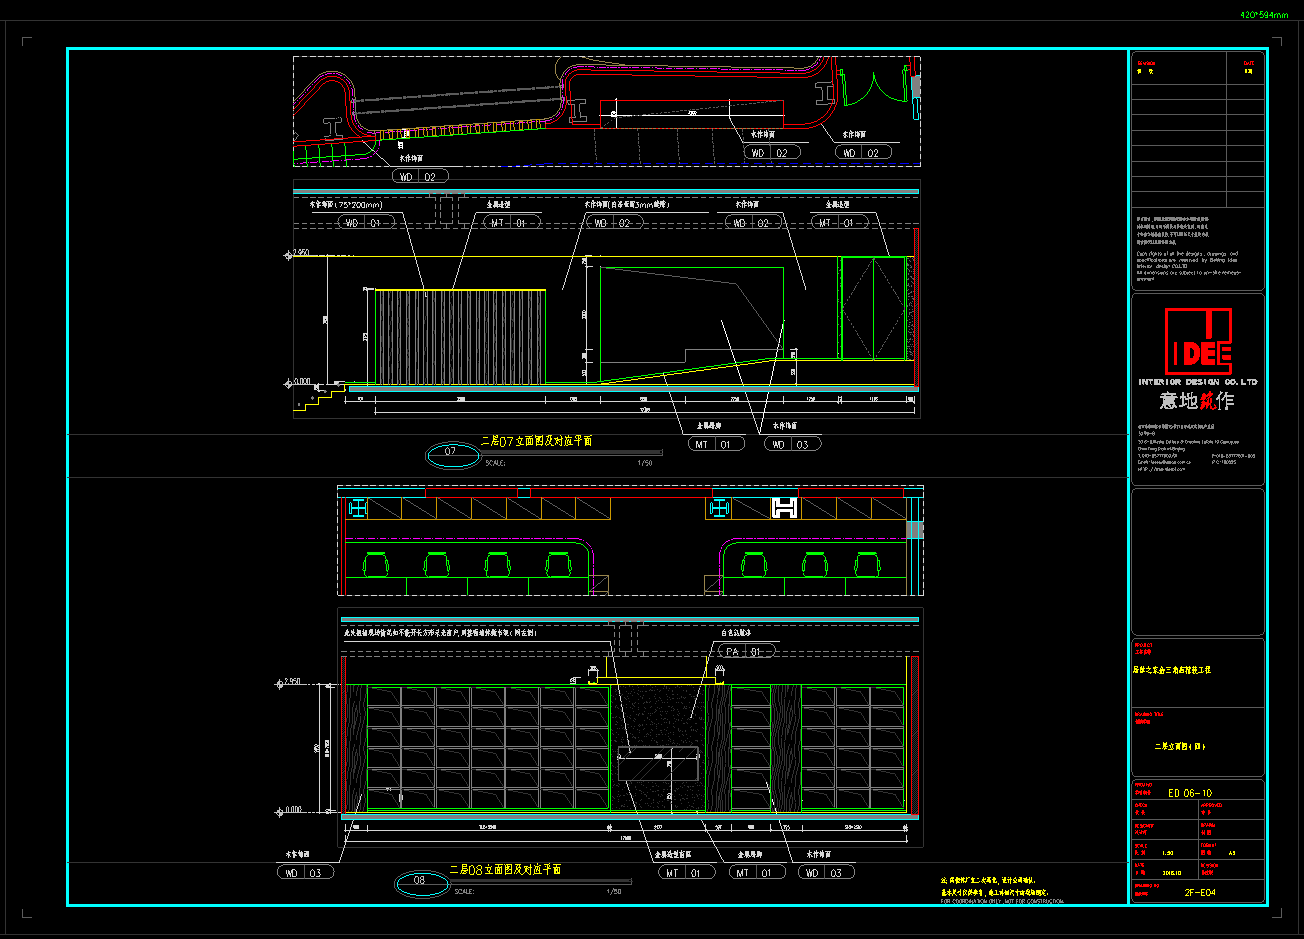
Task: Select the 2.950 level marker in elevation 07
Action: [299, 255]
